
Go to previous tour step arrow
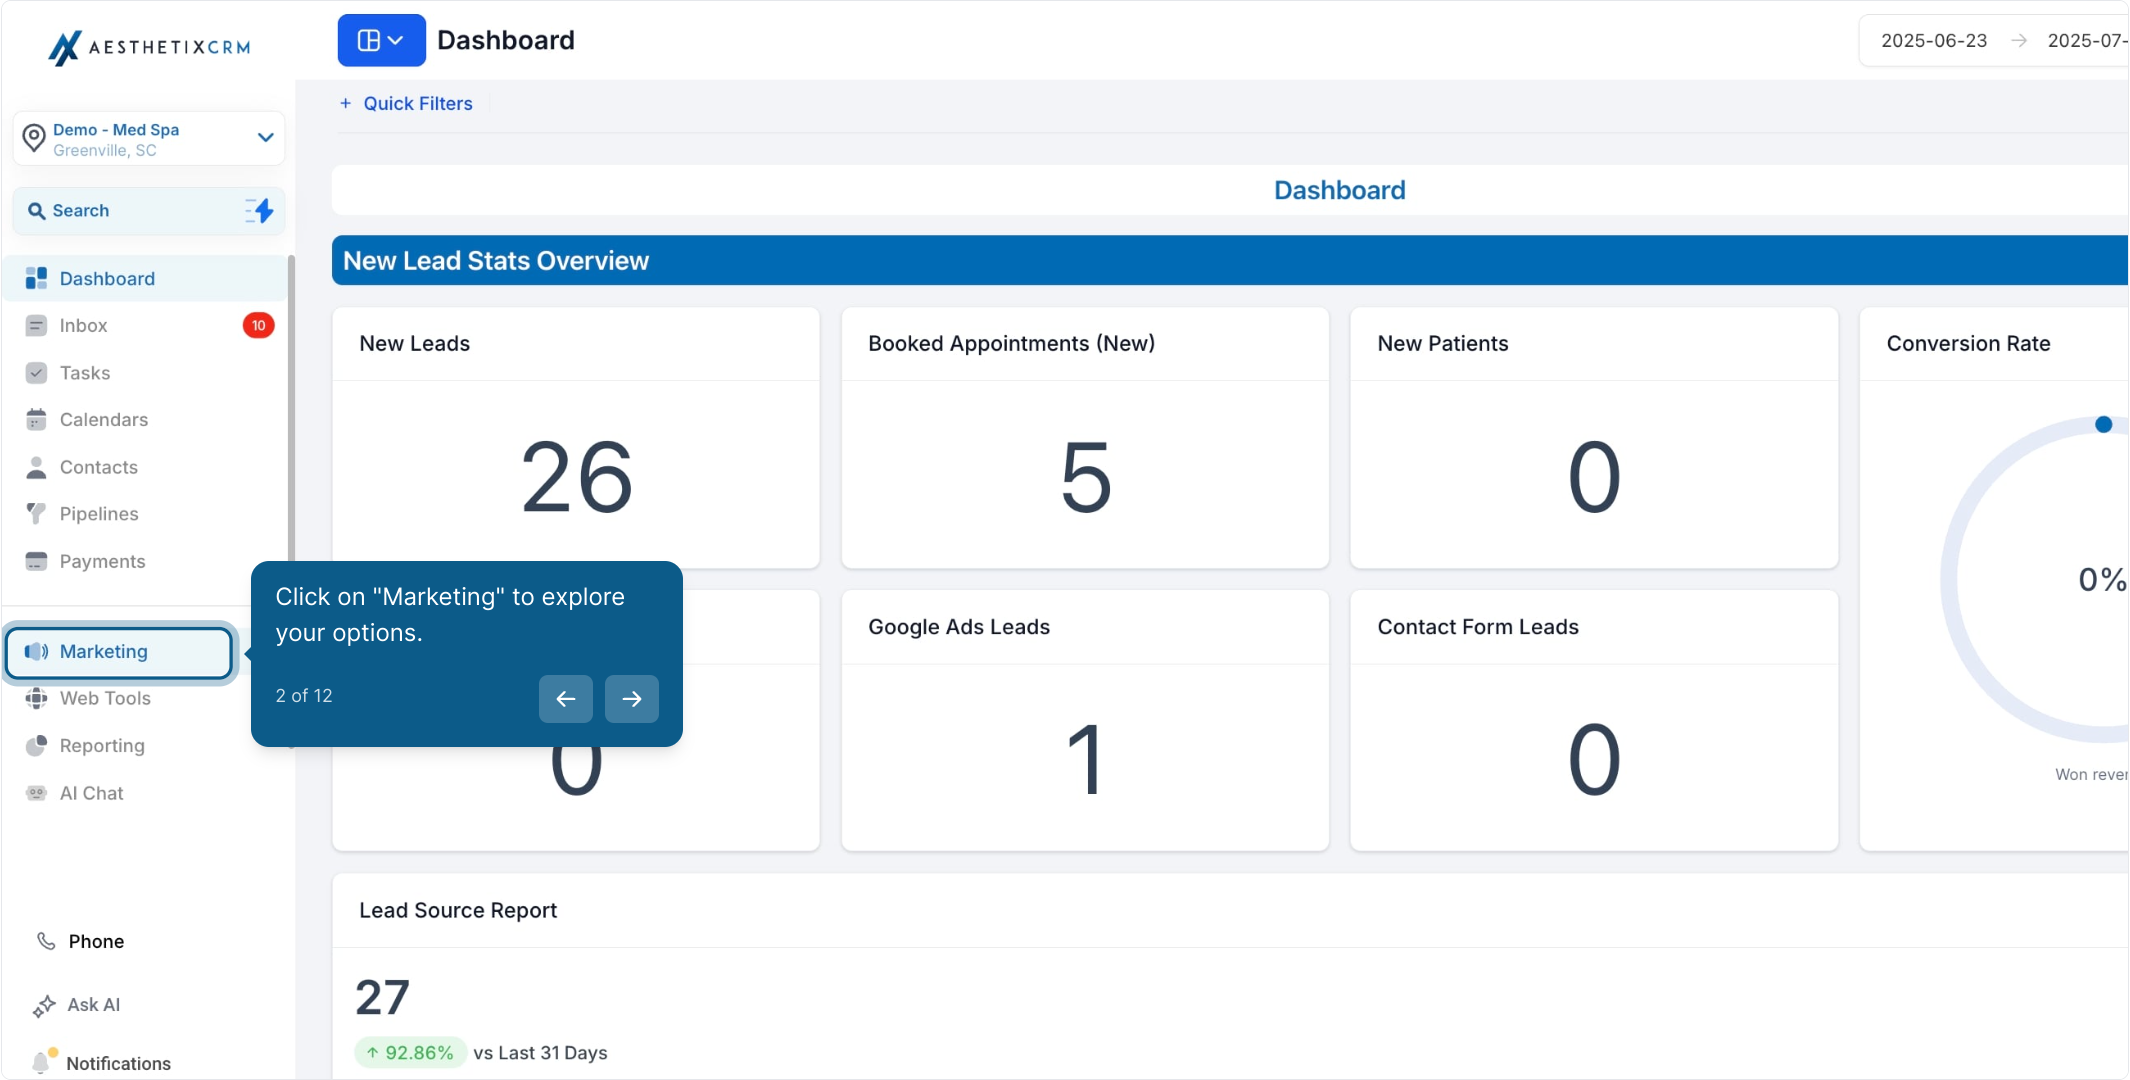pos(566,699)
